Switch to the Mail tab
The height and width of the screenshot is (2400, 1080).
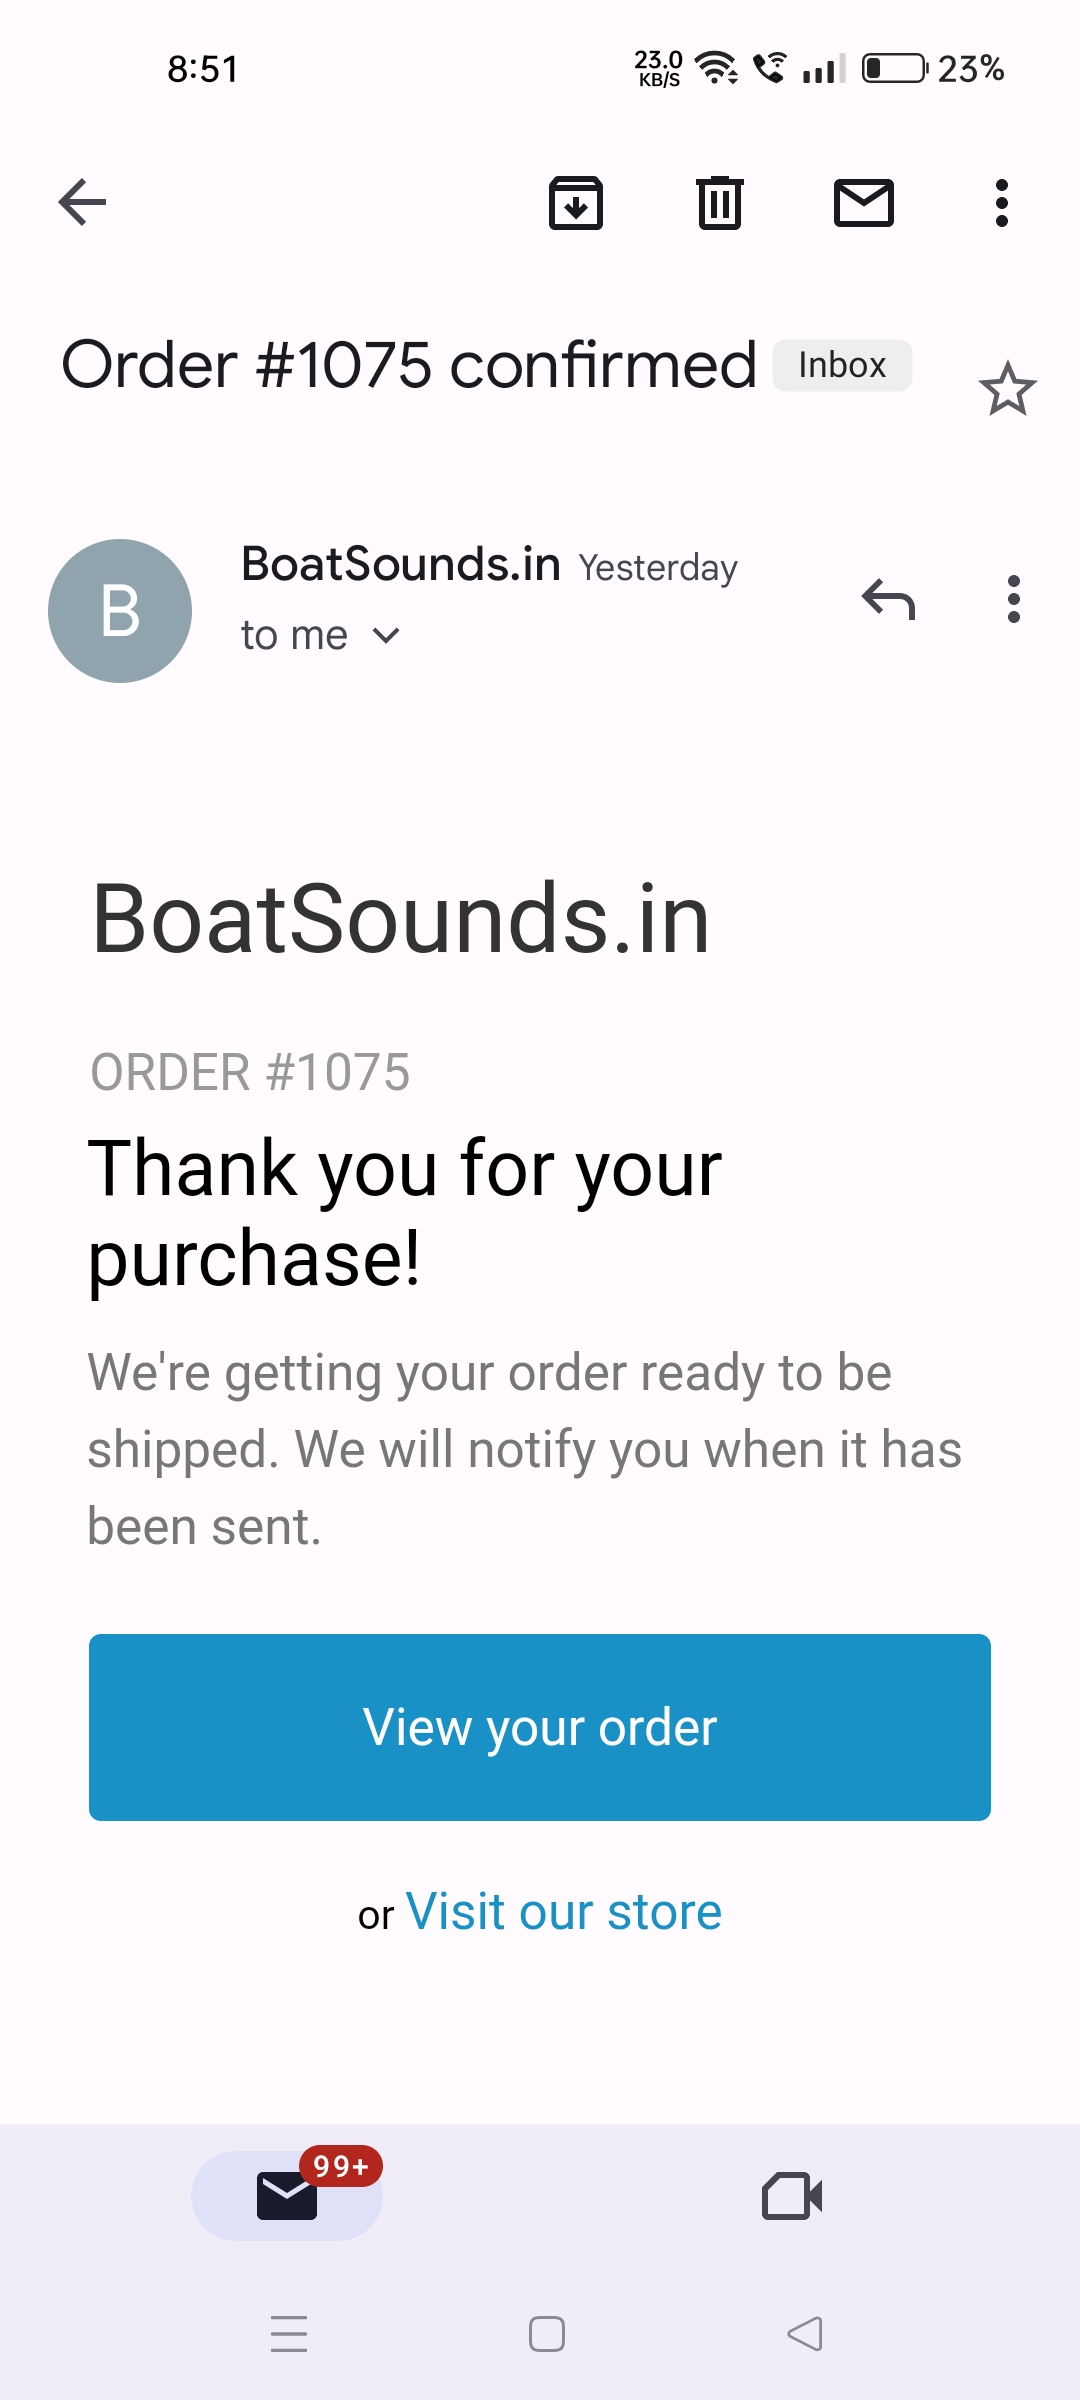pyautogui.click(x=287, y=2195)
